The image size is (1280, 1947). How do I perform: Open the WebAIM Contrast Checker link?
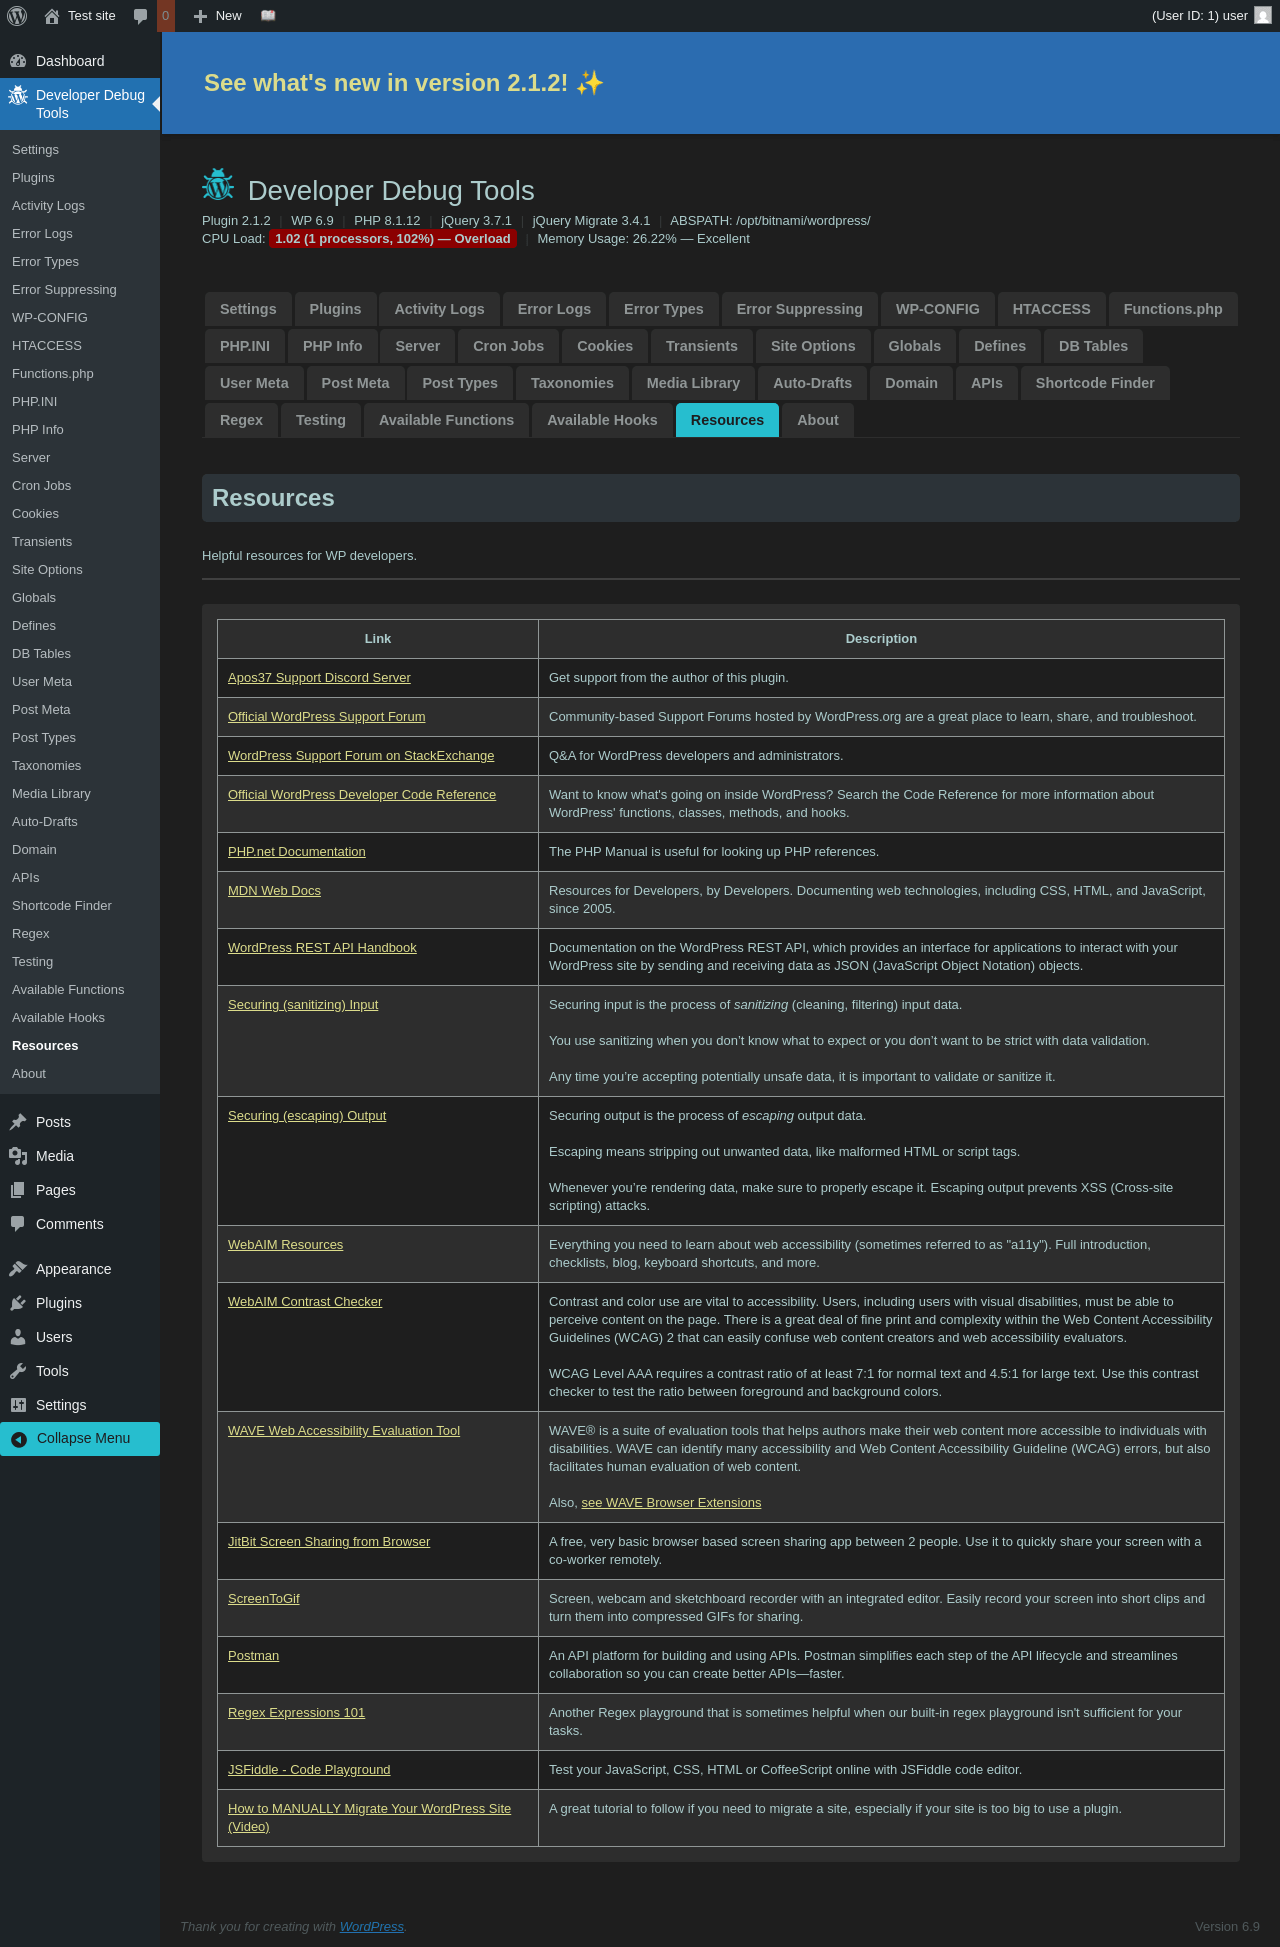pyautogui.click(x=305, y=1302)
